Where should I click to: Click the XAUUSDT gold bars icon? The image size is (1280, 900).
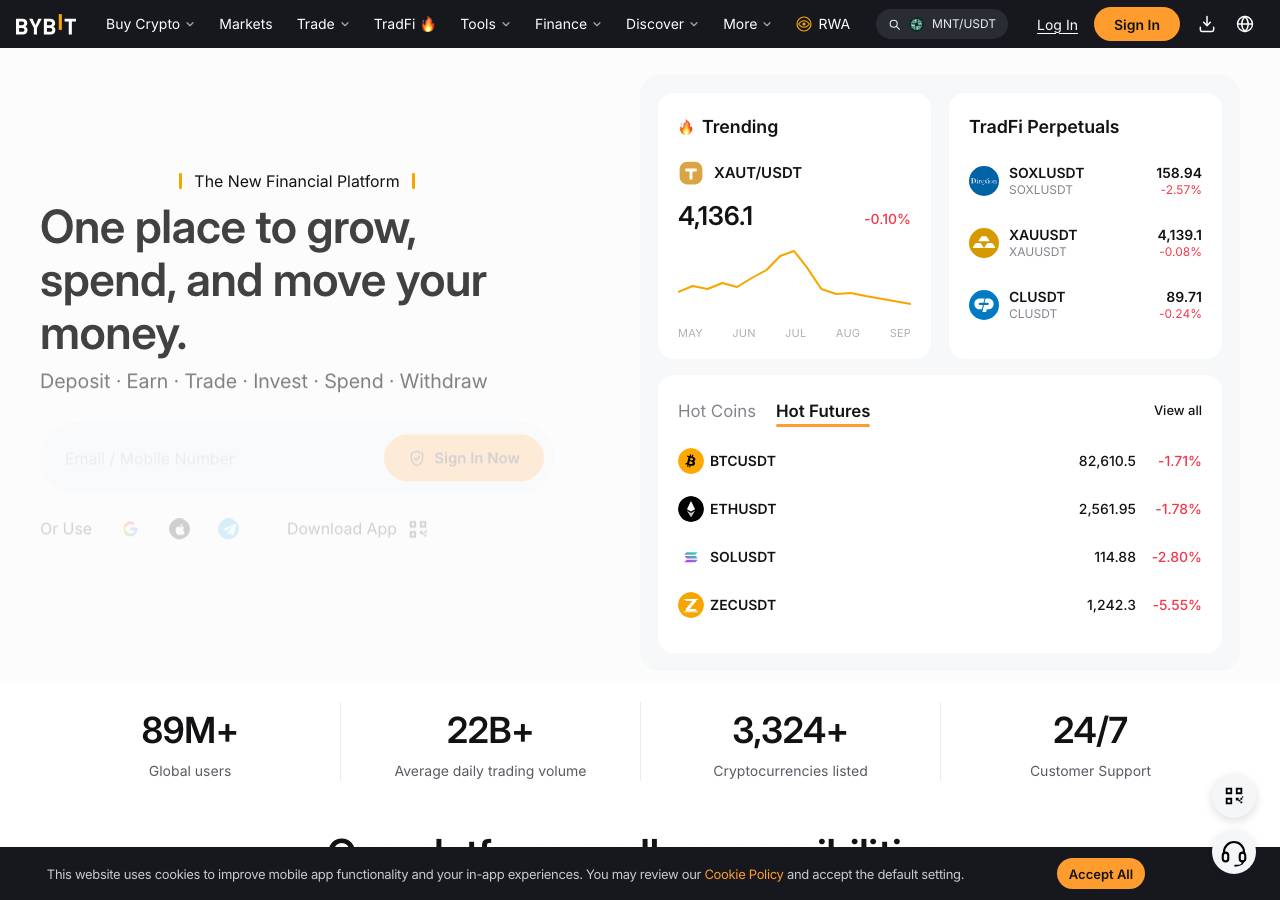pos(984,243)
